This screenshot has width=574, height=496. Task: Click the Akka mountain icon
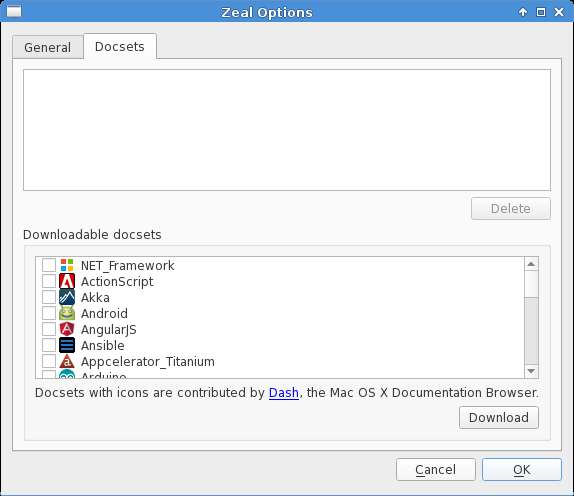coord(67,297)
